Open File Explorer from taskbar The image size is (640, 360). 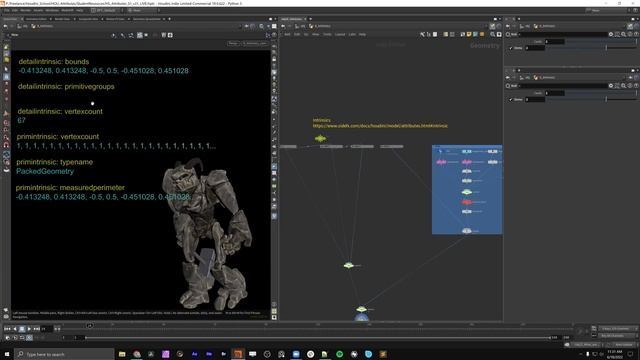click(122, 354)
